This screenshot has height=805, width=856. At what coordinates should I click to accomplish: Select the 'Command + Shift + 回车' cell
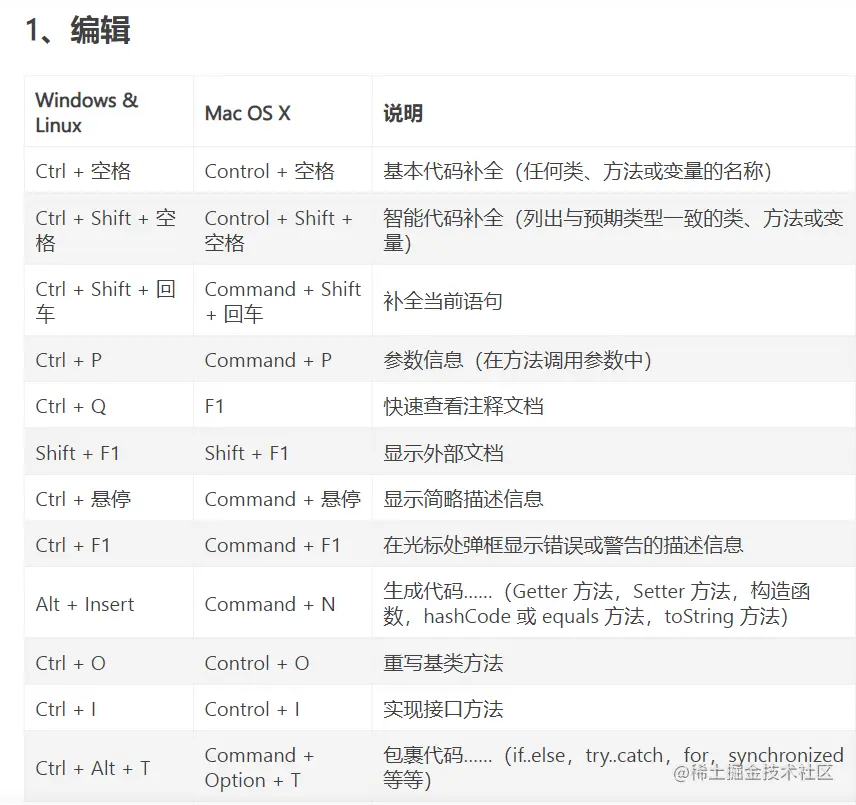283,301
